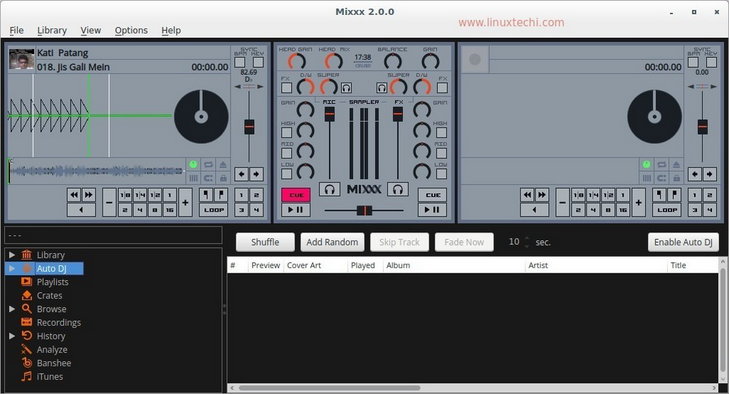Enable left deck BPM sync checkbox

click(x=240, y=62)
